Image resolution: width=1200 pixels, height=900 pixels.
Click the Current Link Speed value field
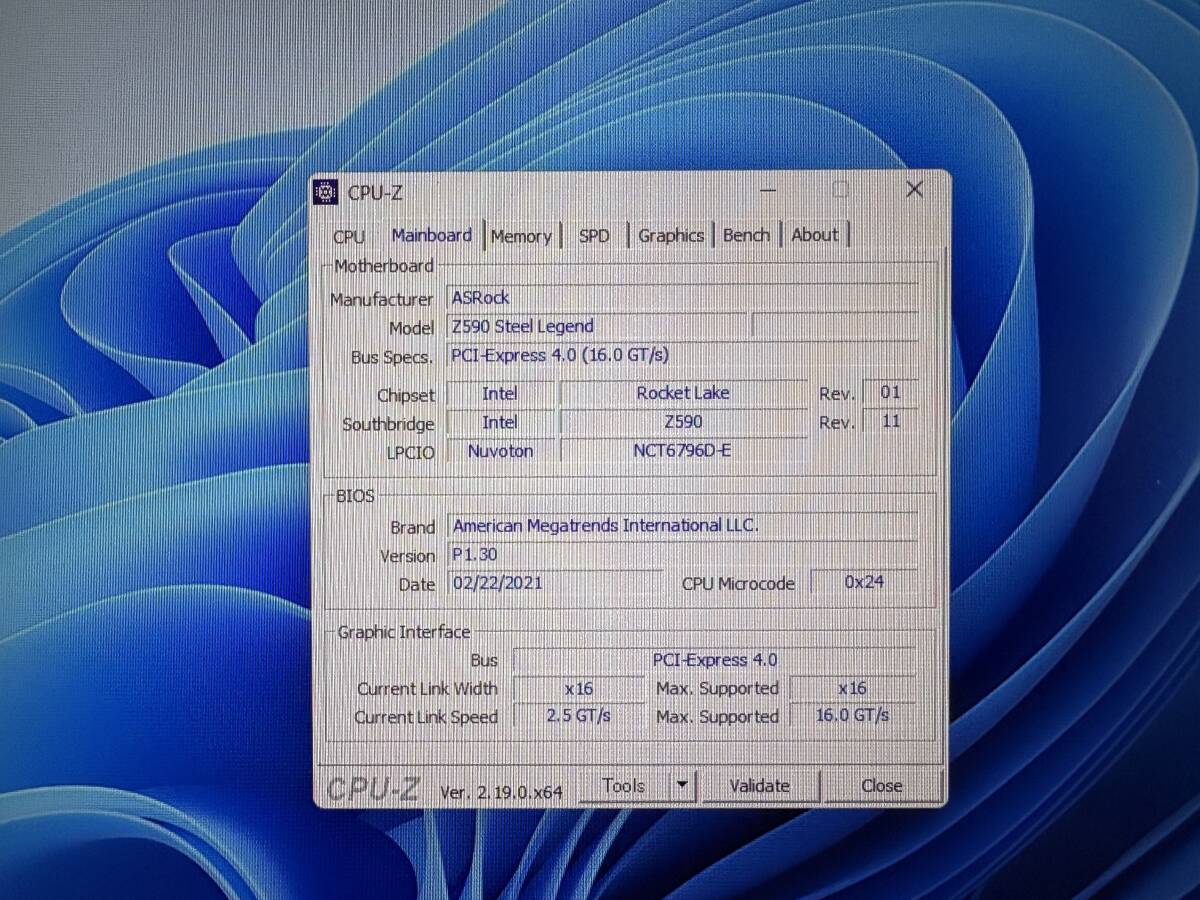point(578,716)
